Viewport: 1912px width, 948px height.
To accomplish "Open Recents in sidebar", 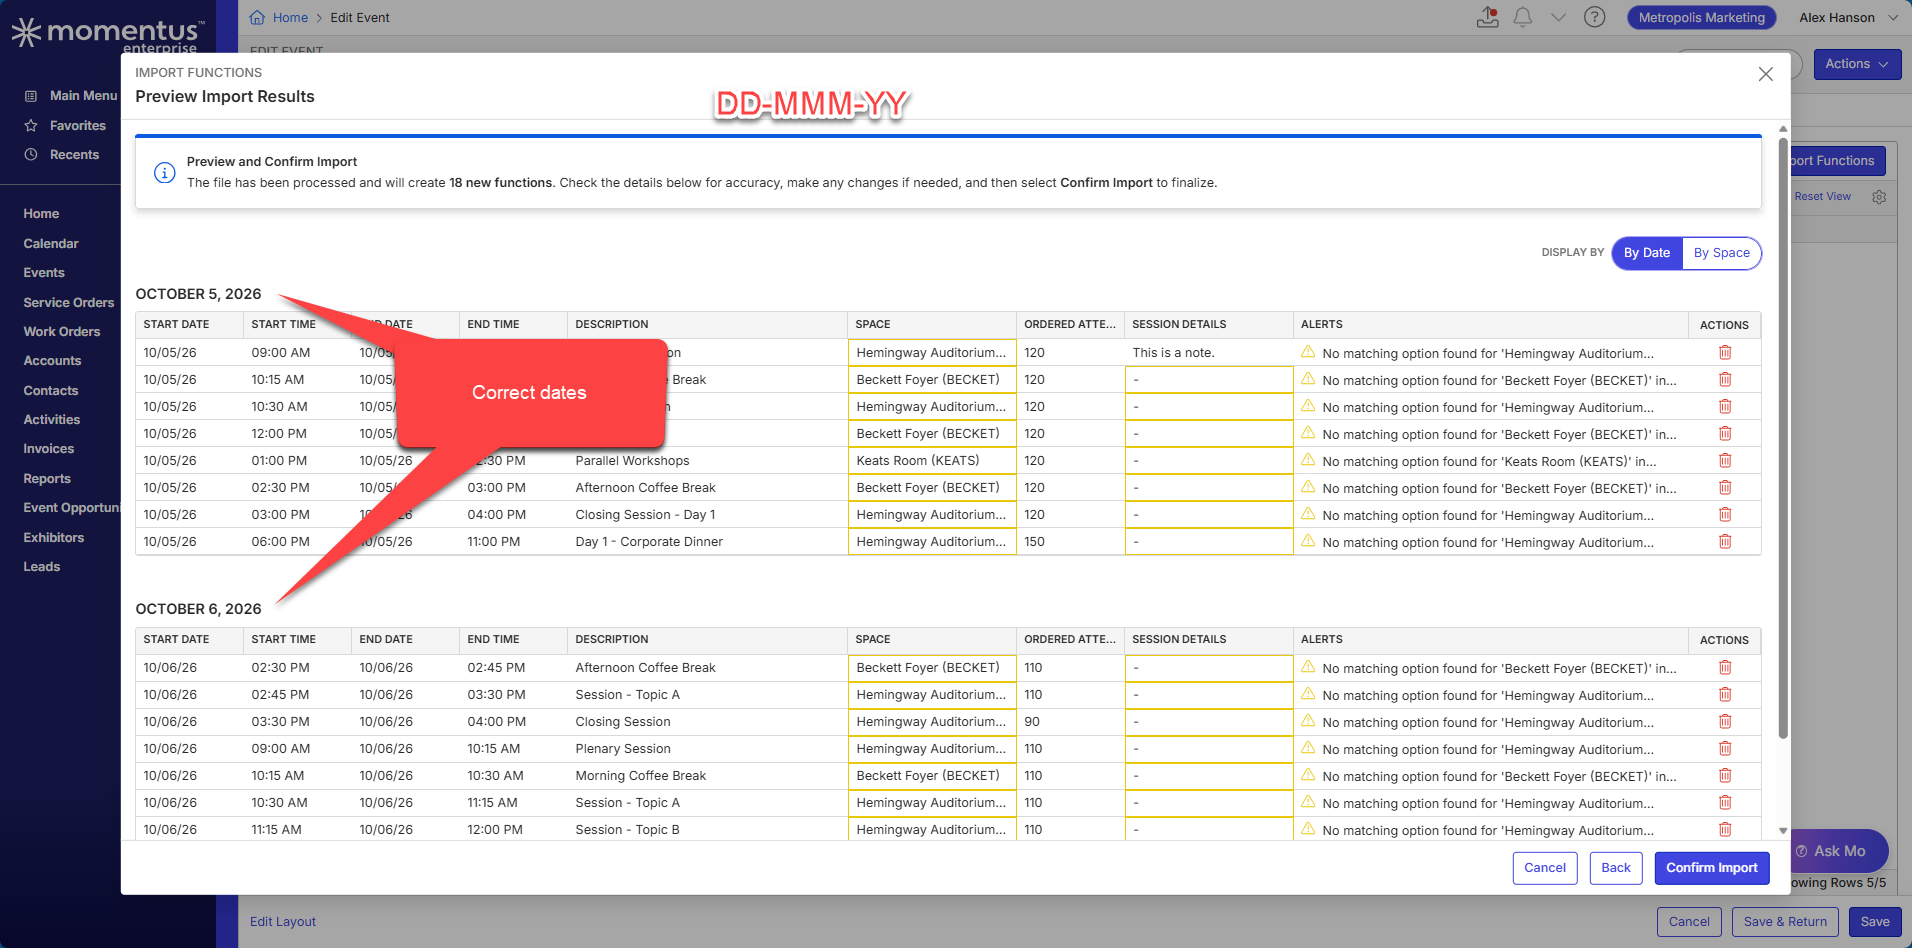I will click(x=62, y=155).
